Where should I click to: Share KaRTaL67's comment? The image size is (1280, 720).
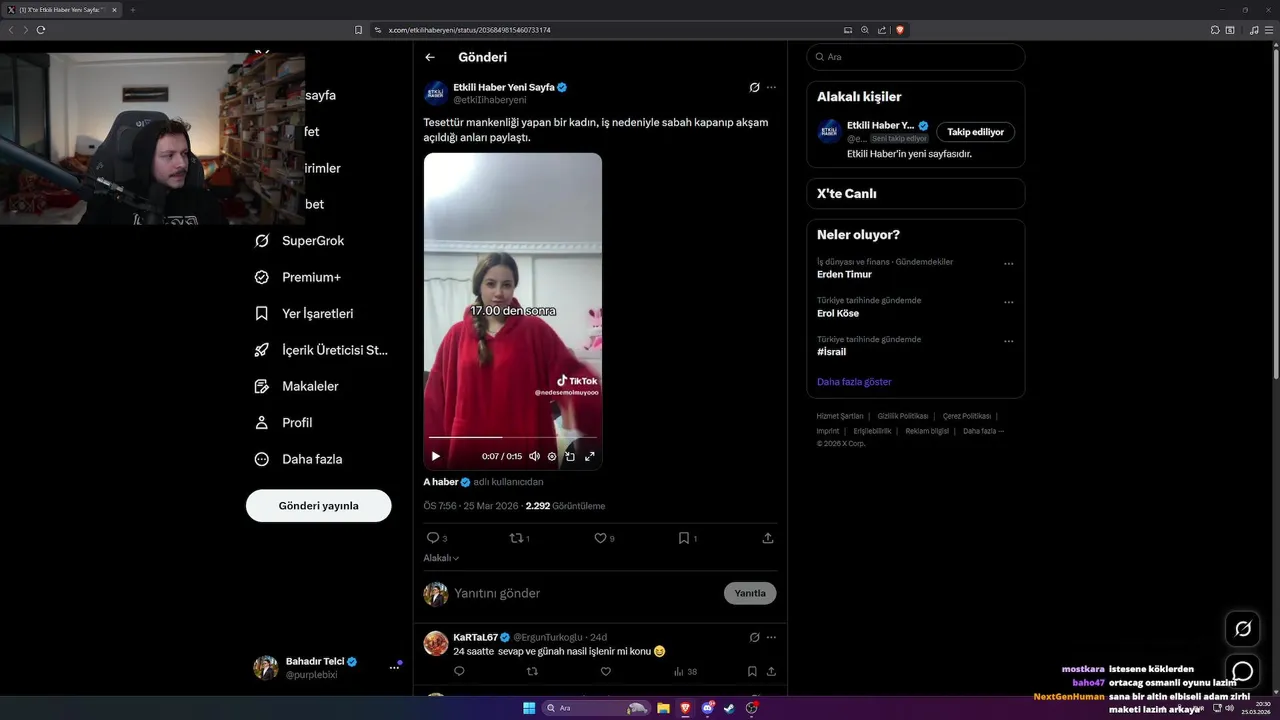pos(771,672)
